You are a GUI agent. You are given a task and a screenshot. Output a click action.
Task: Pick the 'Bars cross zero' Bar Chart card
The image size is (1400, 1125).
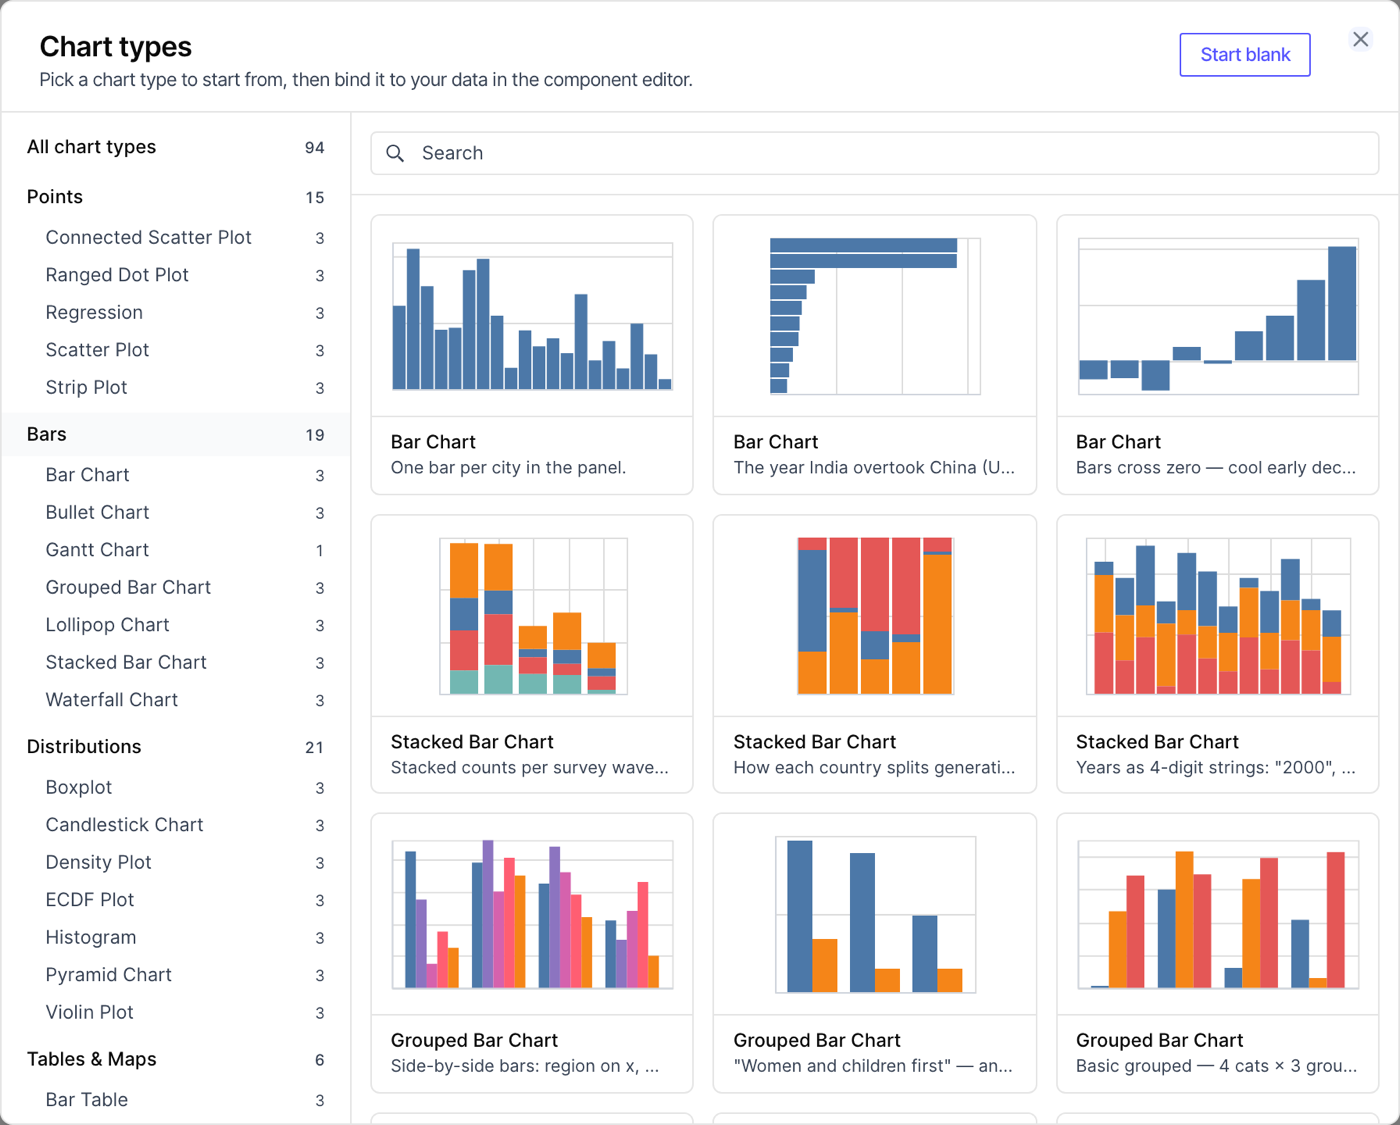pos(1218,355)
